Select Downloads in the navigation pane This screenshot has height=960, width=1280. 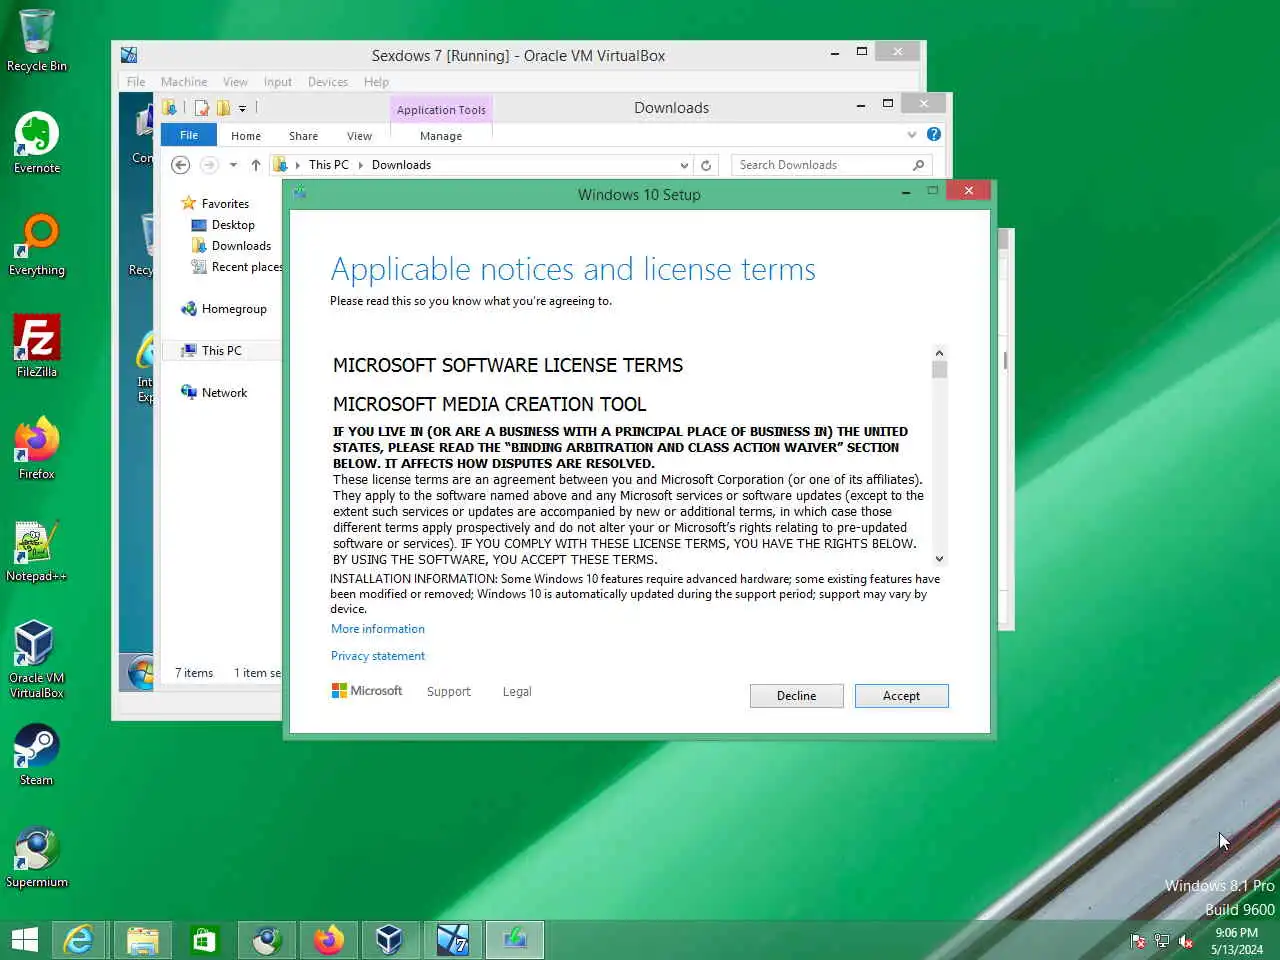[x=241, y=246]
